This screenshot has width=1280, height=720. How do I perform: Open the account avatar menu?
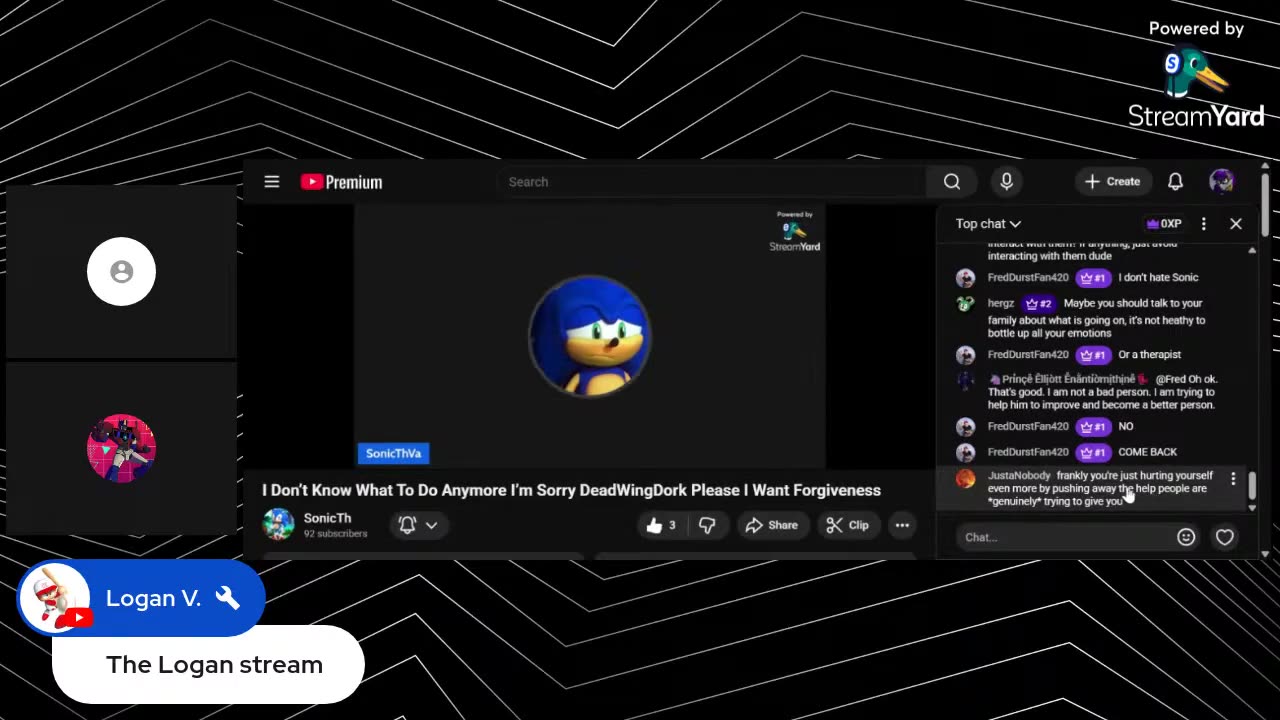[x=1222, y=182]
